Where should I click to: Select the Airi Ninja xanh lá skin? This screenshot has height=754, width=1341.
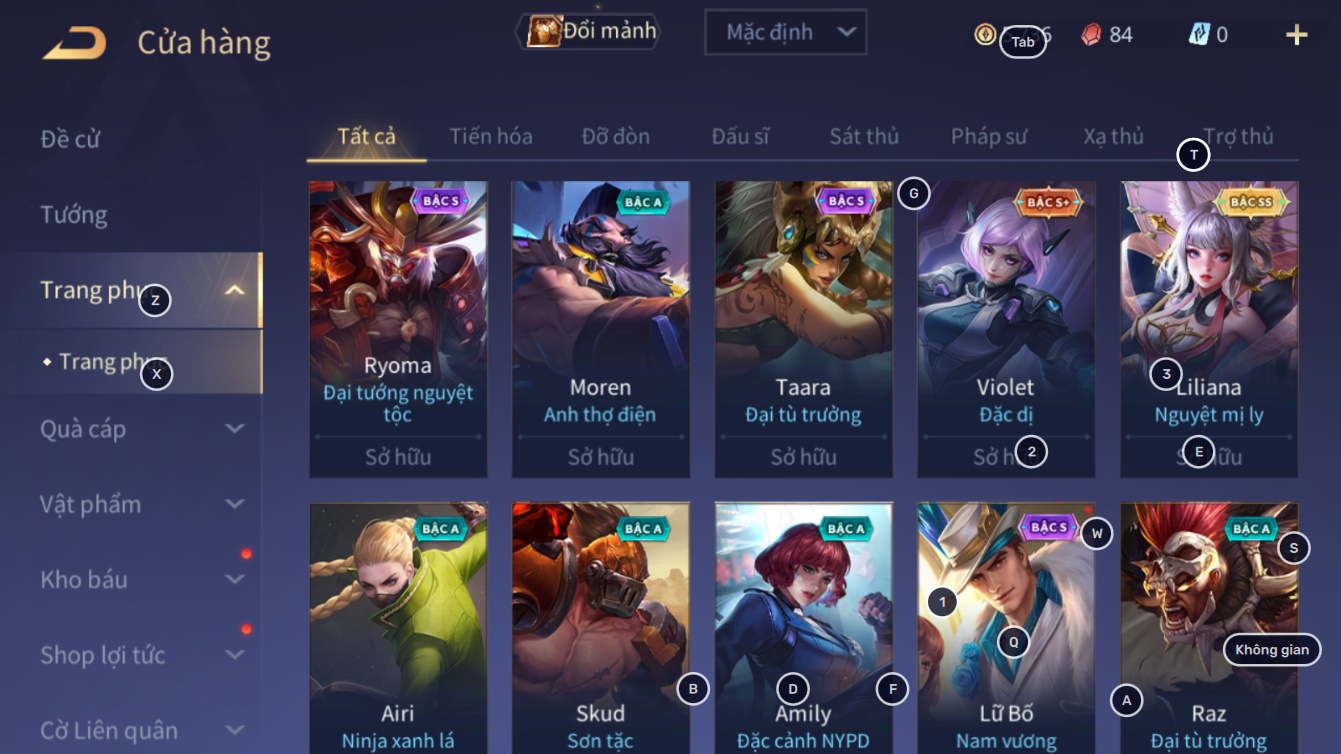pos(398,628)
